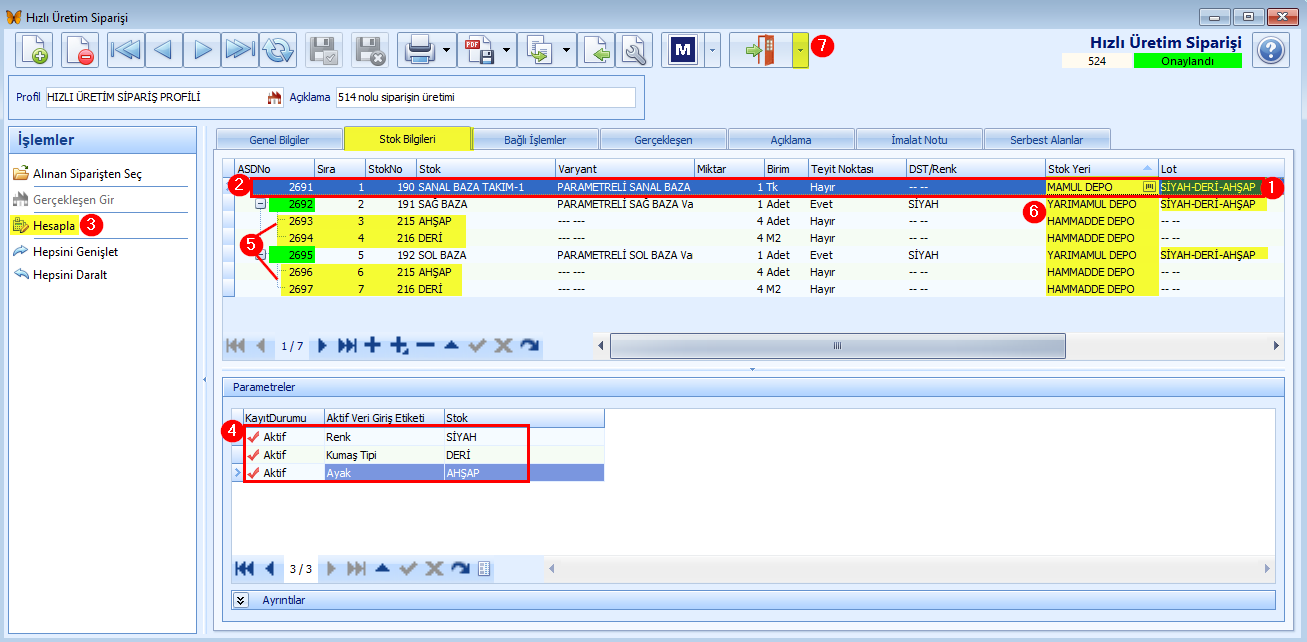Remove the row with the stock grid minus icon
The image size is (1307, 642).
425,345
